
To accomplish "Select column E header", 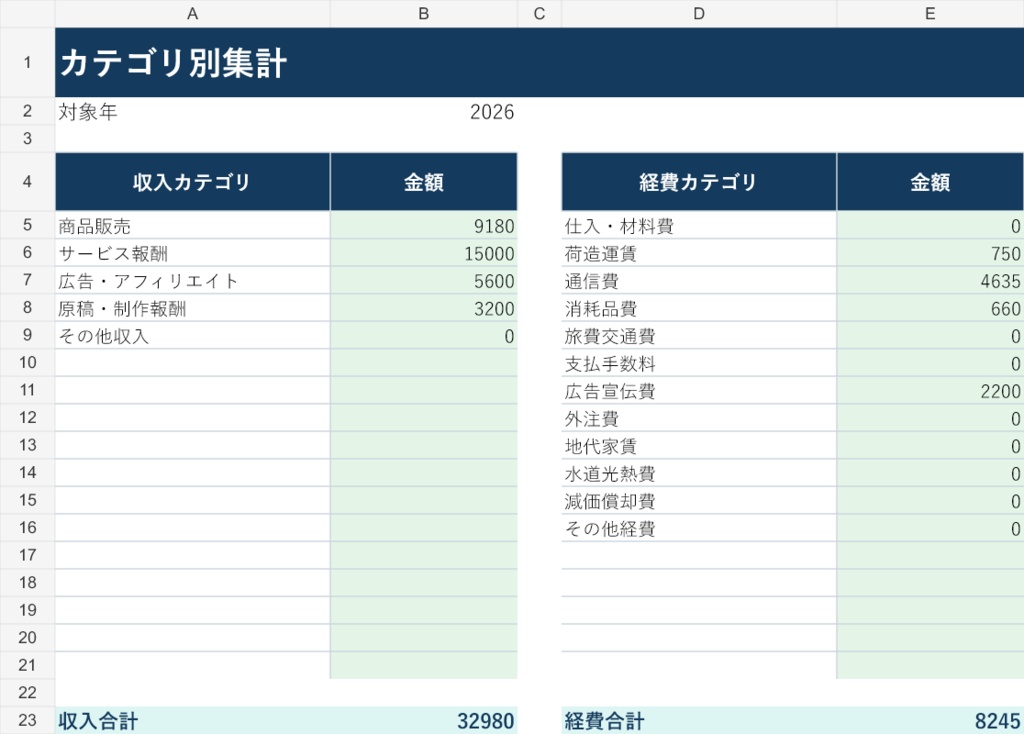I will (x=930, y=14).
